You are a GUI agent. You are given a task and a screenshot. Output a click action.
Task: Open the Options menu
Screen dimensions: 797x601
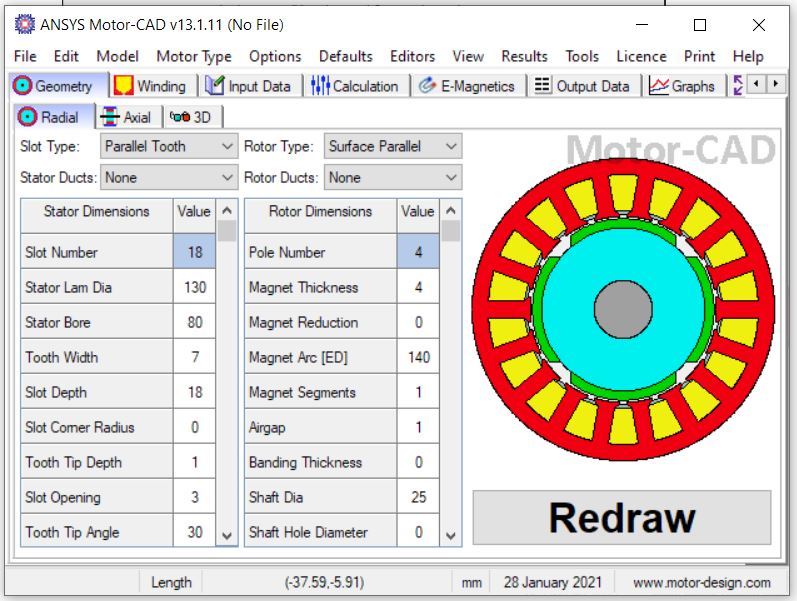(x=275, y=56)
